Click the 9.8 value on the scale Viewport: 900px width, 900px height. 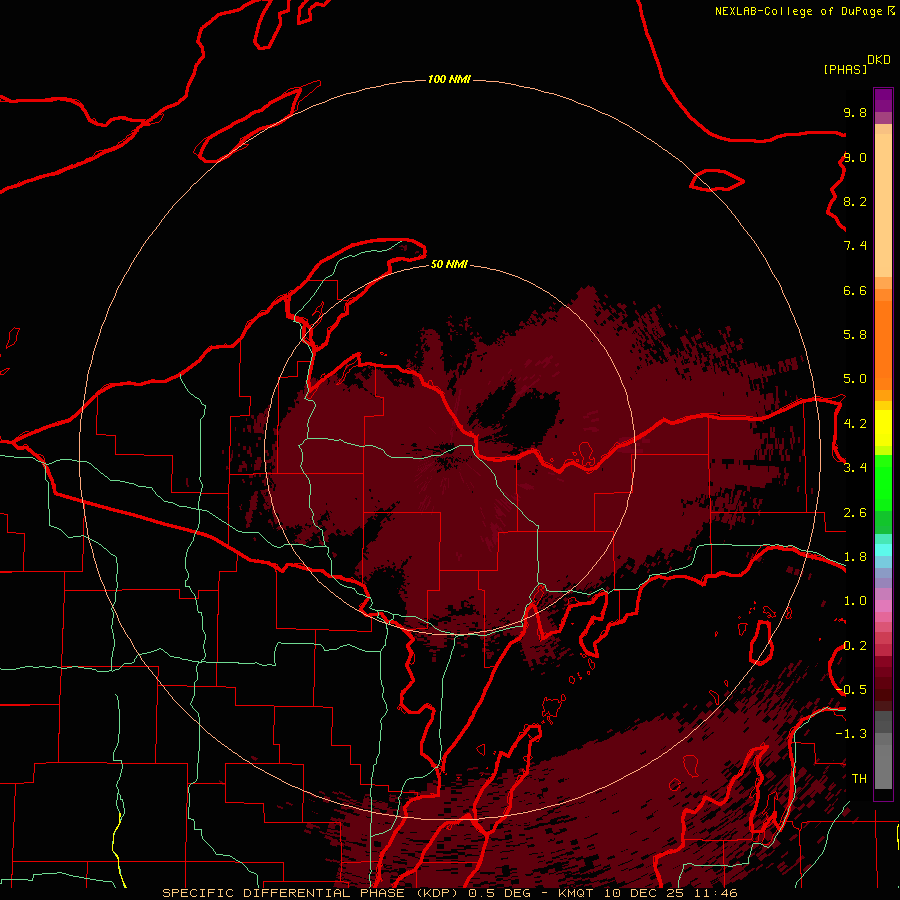click(855, 112)
